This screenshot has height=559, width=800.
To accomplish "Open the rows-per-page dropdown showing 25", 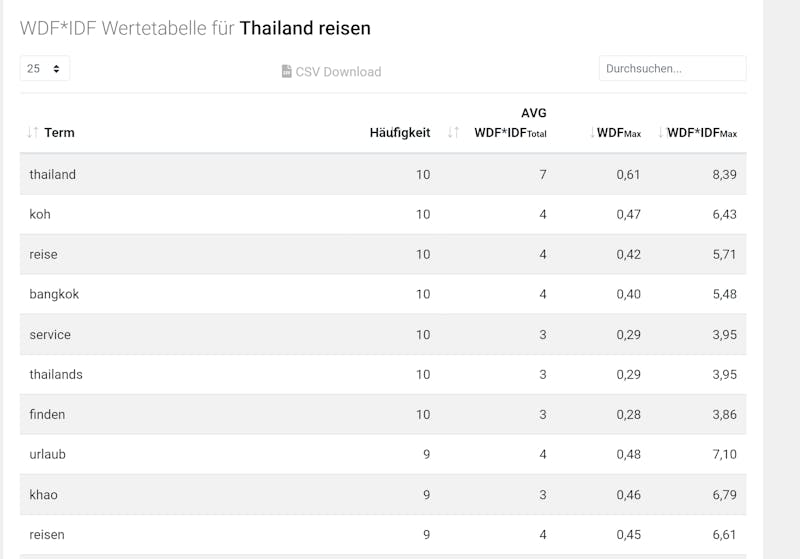I will tap(44, 68).
